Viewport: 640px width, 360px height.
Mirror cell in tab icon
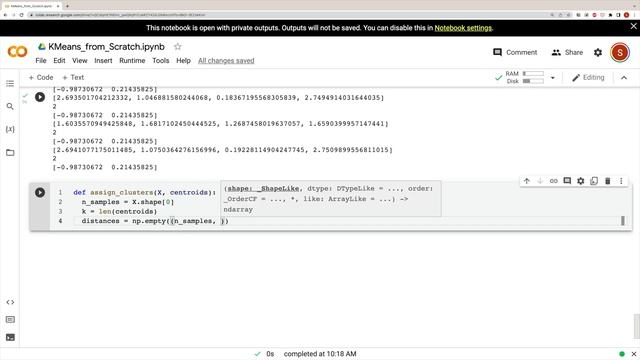pos(594,181)
